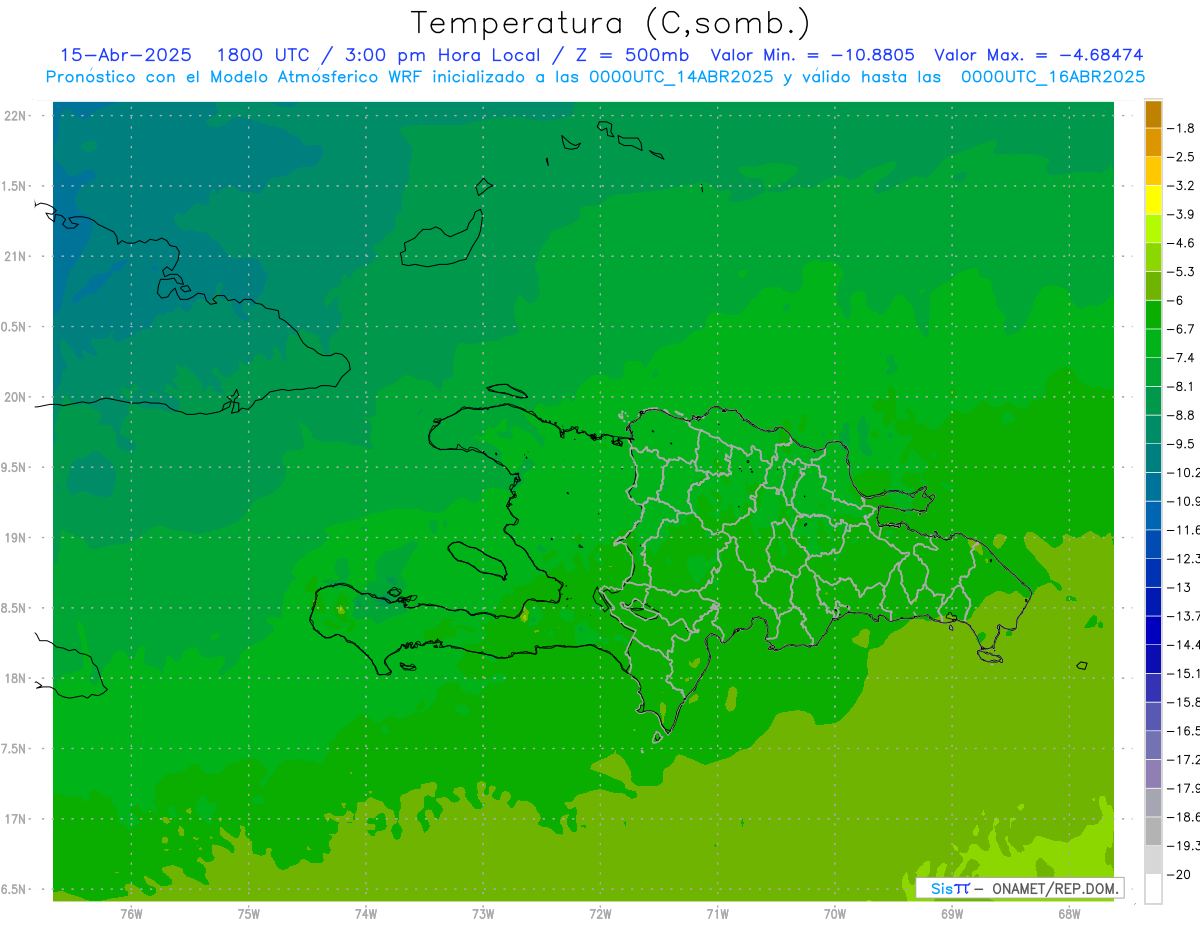Click the "69W" longitude label
This screenshot has width=1200, height=927.
(x=952, y=913)
